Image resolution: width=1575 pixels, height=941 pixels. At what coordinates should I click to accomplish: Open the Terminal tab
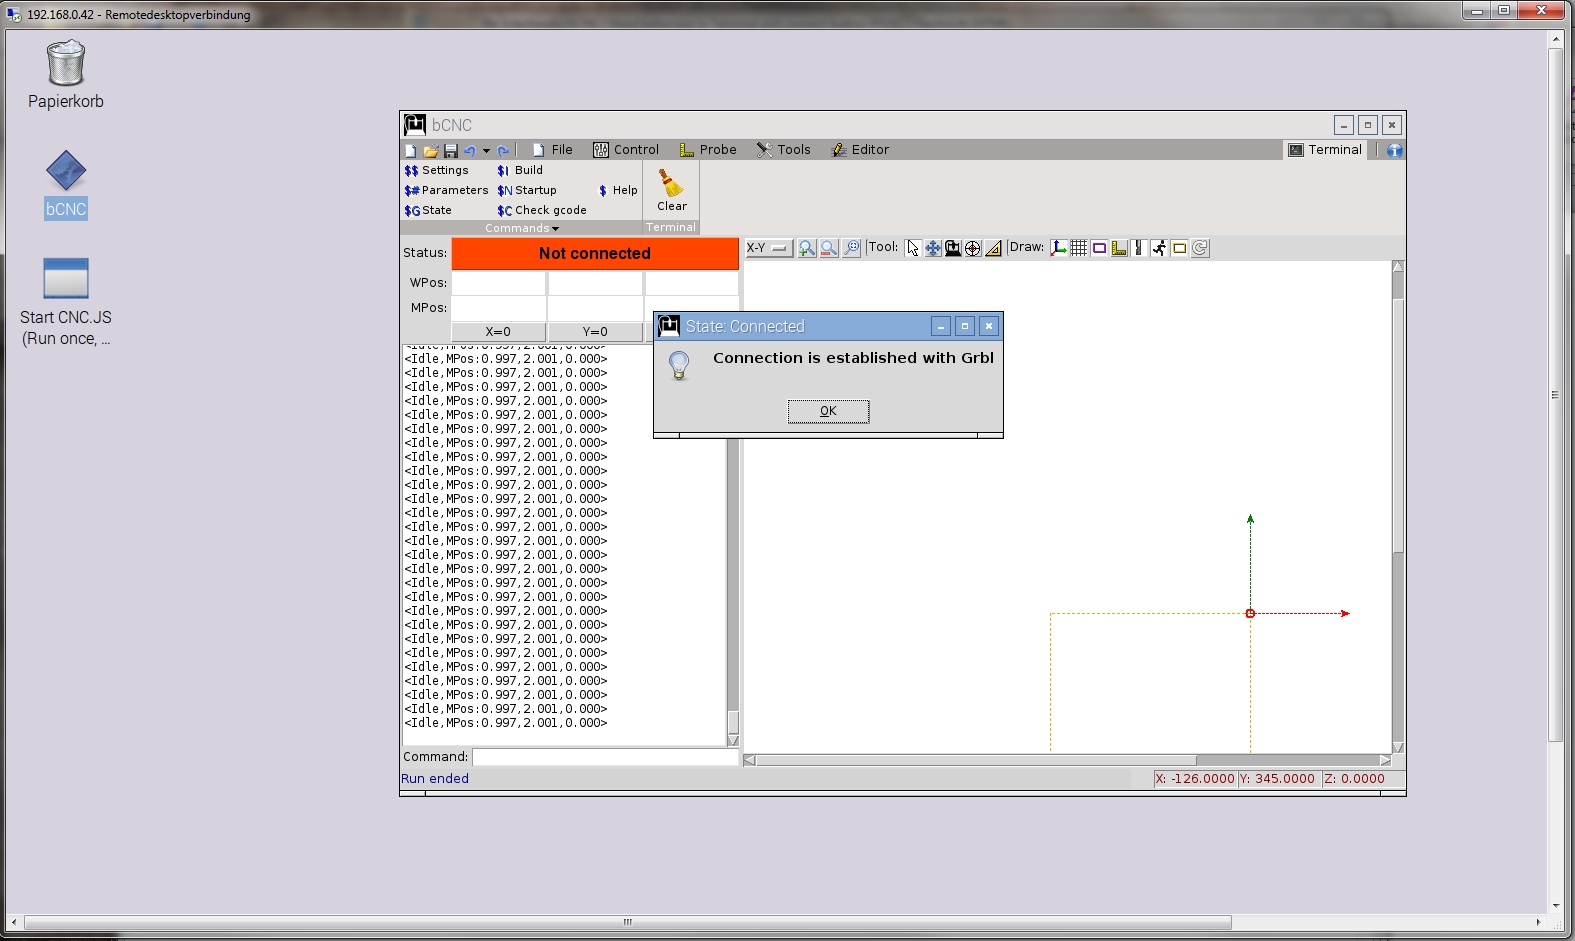1325,150
